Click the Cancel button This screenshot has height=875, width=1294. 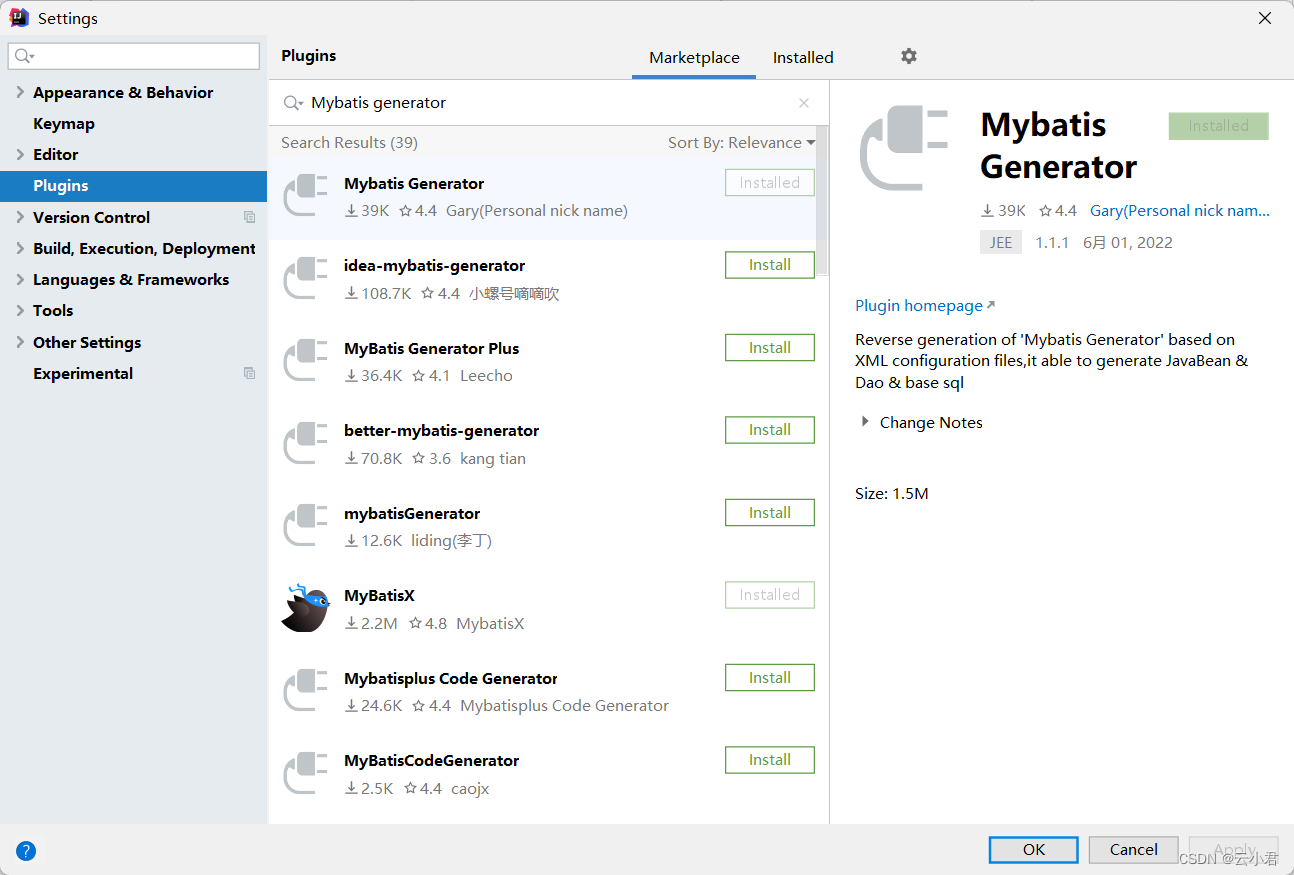[1134, 850]
